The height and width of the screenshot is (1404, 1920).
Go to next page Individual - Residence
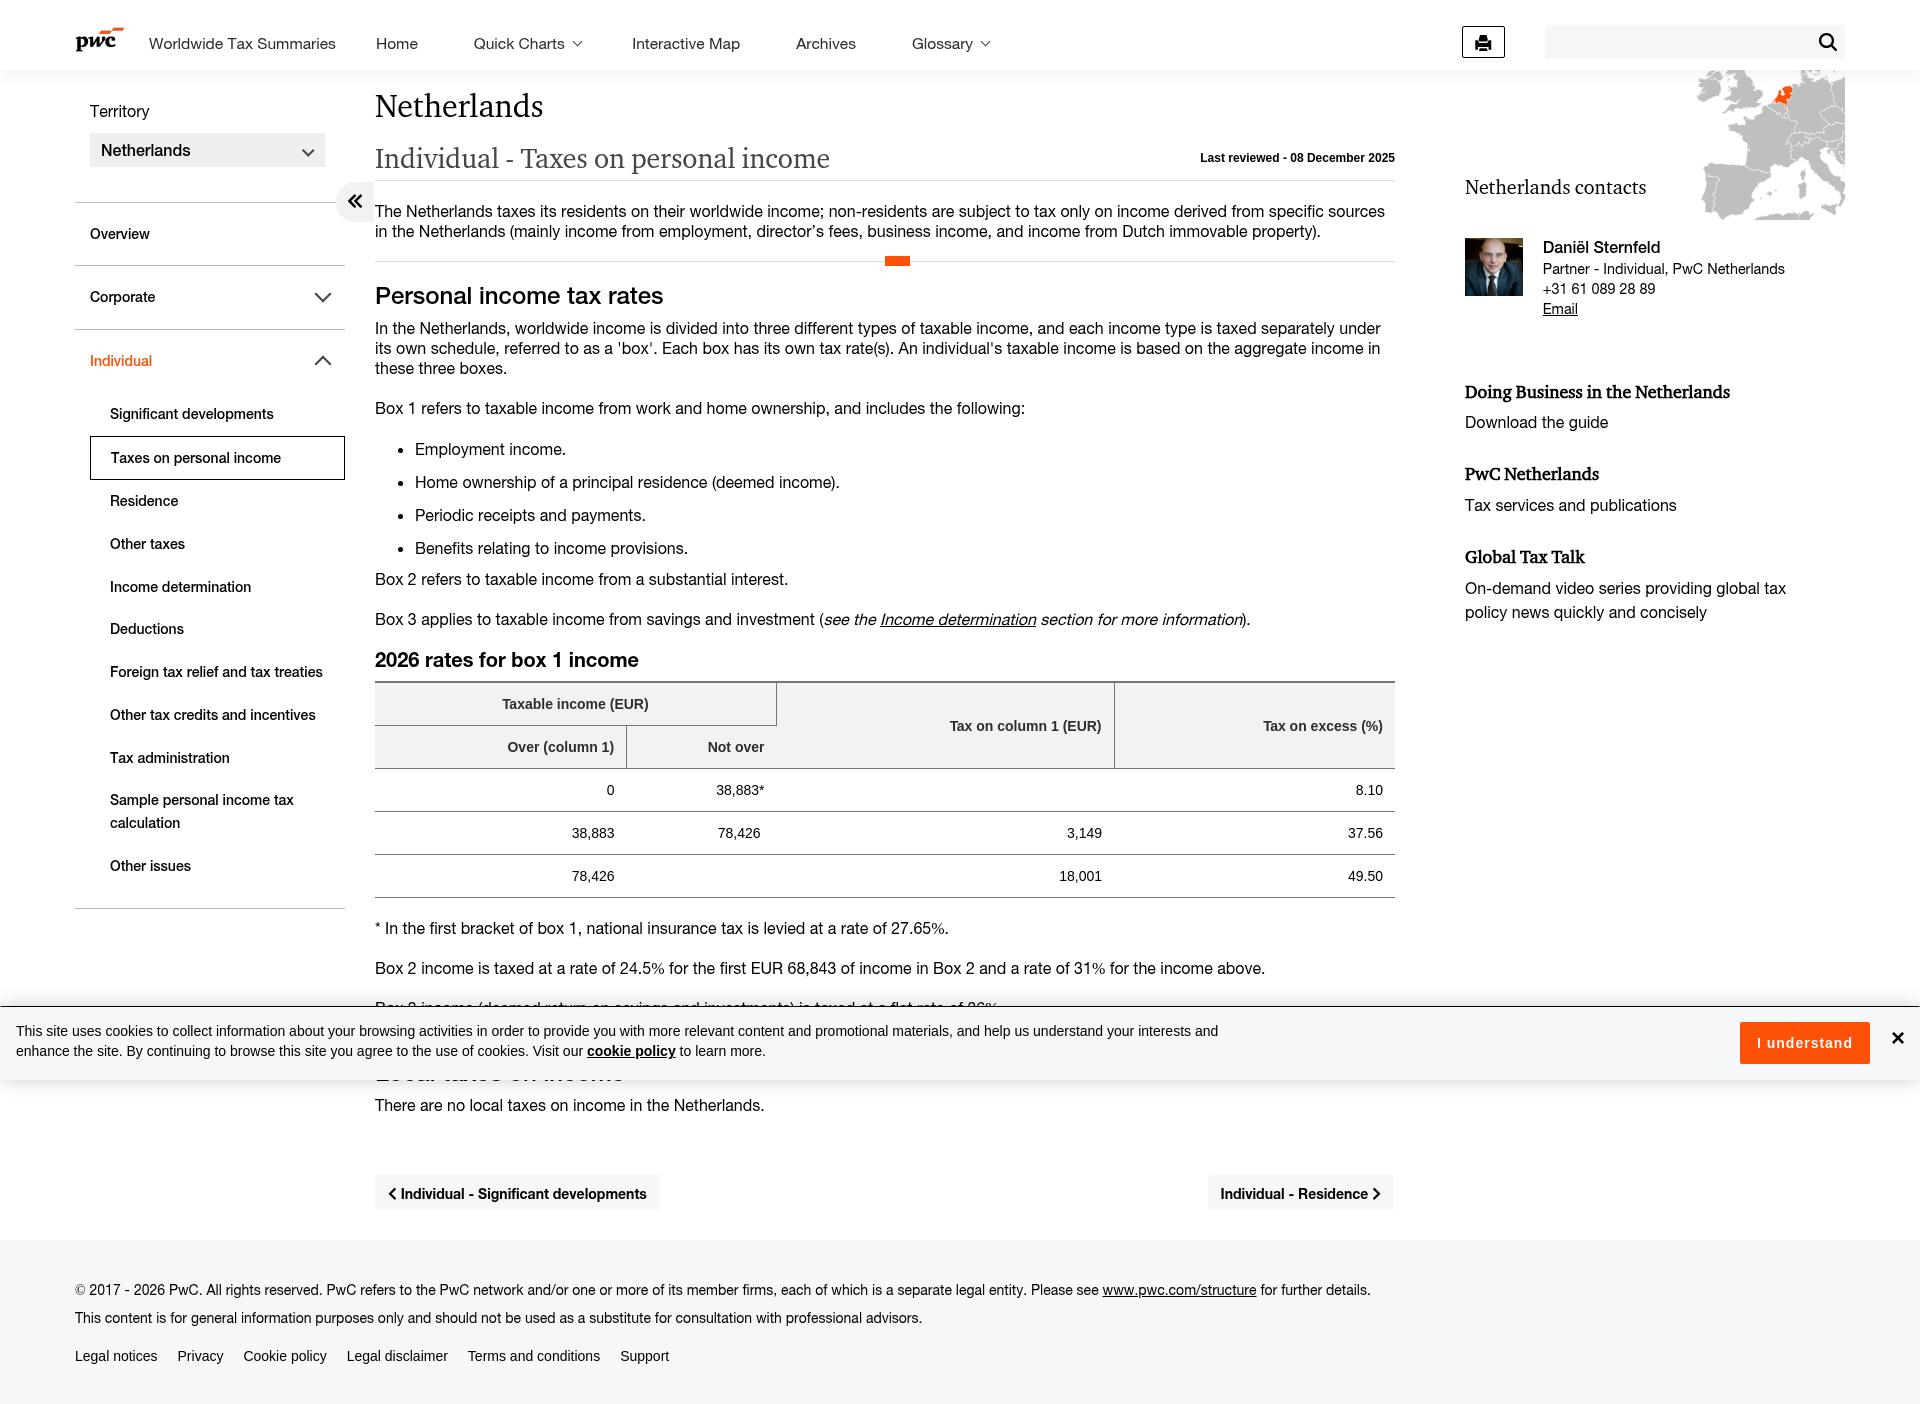click(x=1299, y=1194)
